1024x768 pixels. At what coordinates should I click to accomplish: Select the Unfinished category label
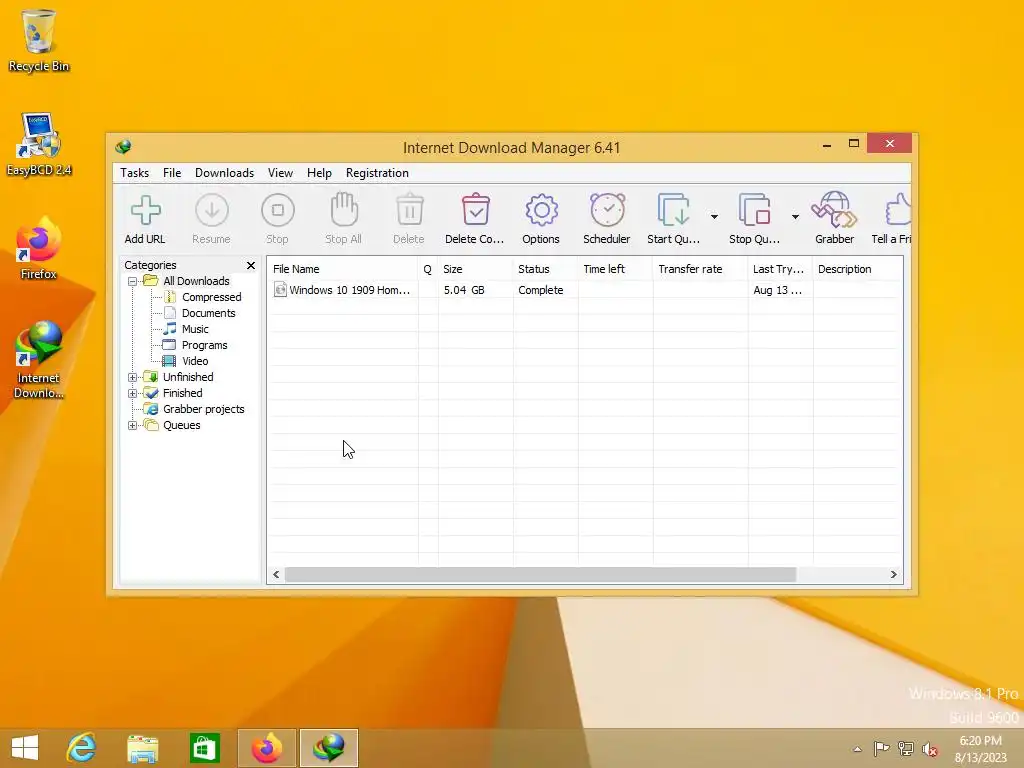pos(188,377)
